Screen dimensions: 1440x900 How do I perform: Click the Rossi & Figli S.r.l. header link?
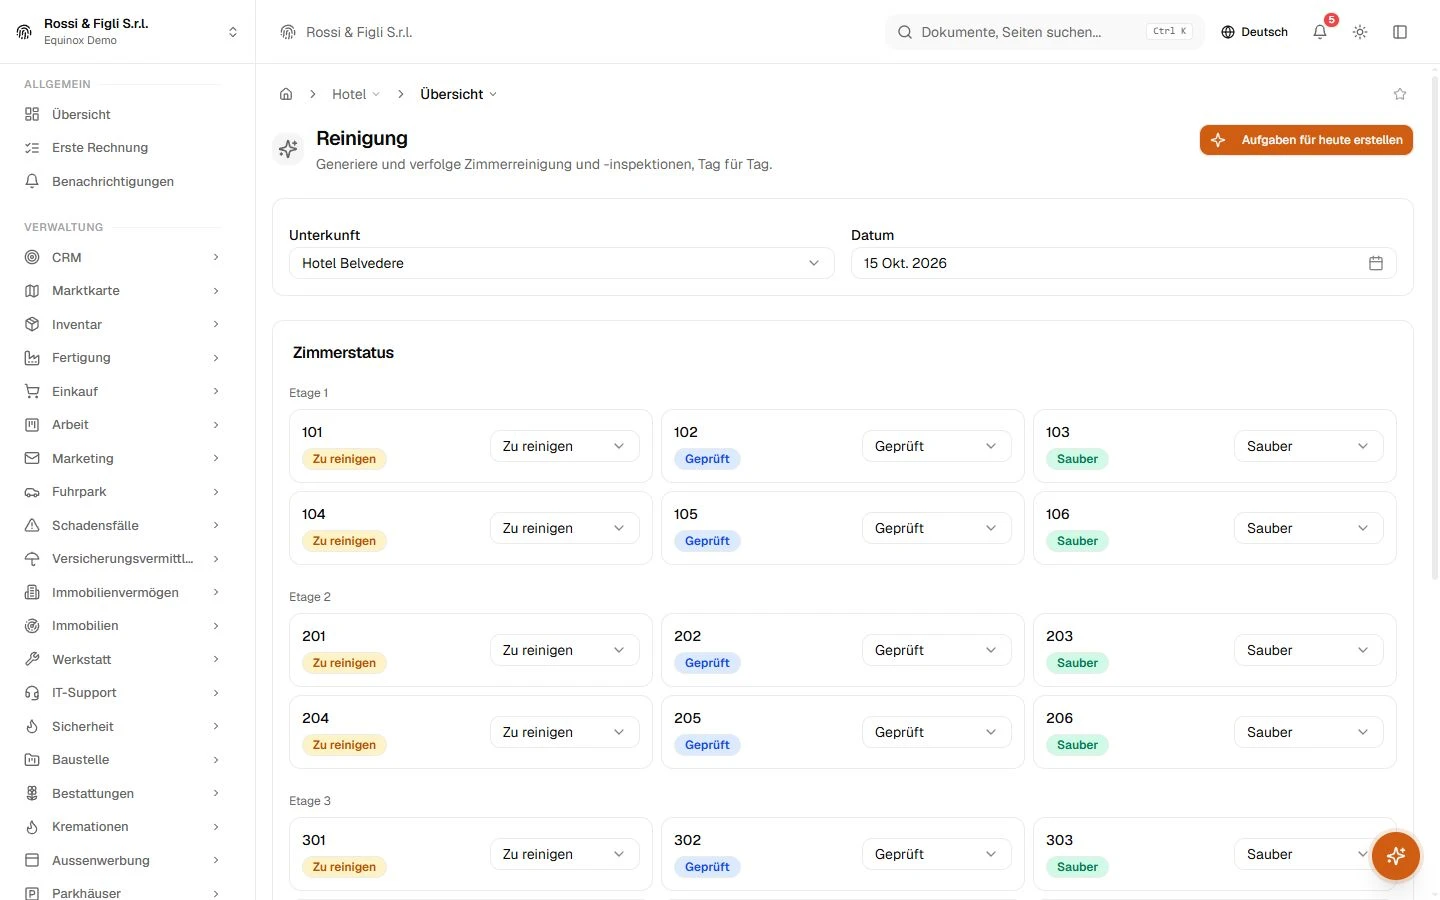point(347,32)
